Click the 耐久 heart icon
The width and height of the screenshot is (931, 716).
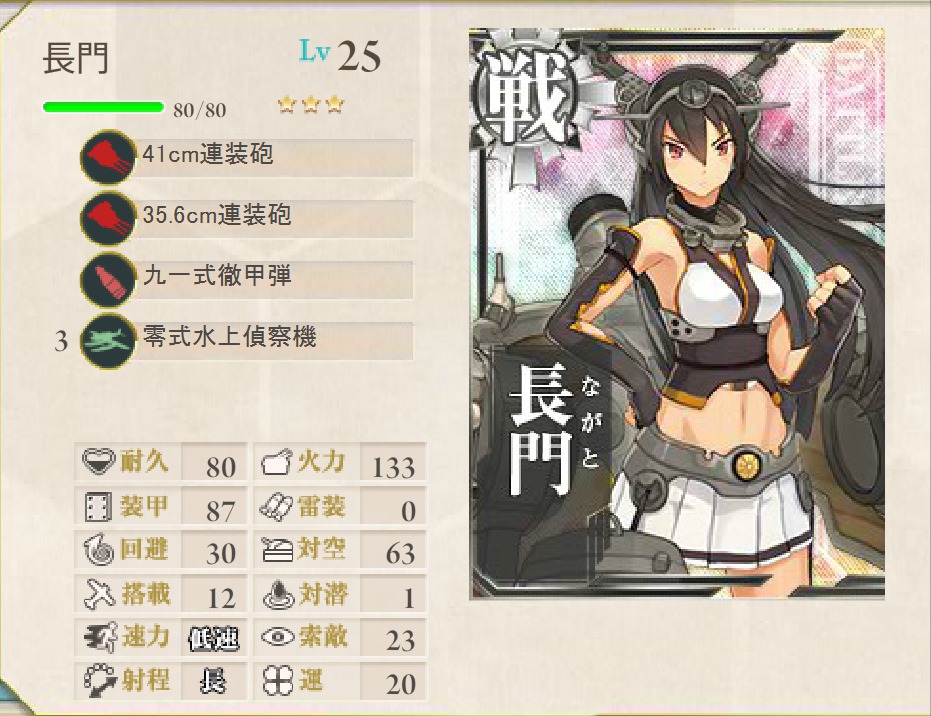click(98, 461)
